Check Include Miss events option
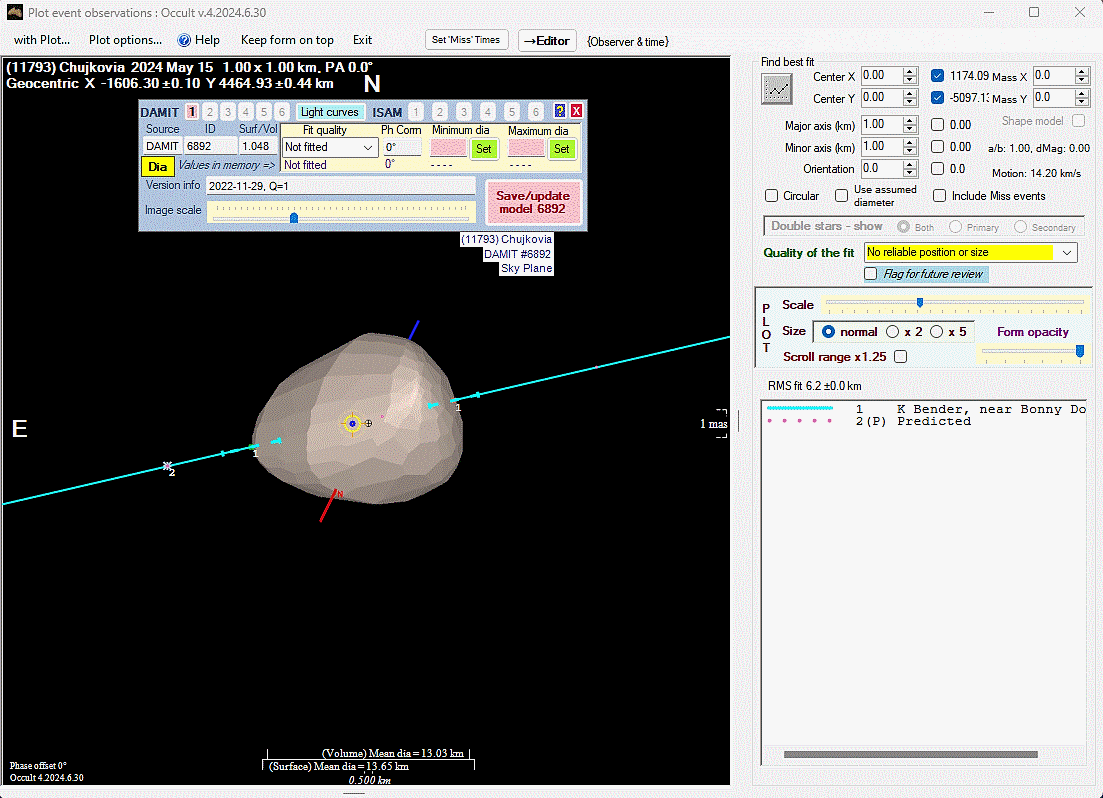 [x=940, y=196]
